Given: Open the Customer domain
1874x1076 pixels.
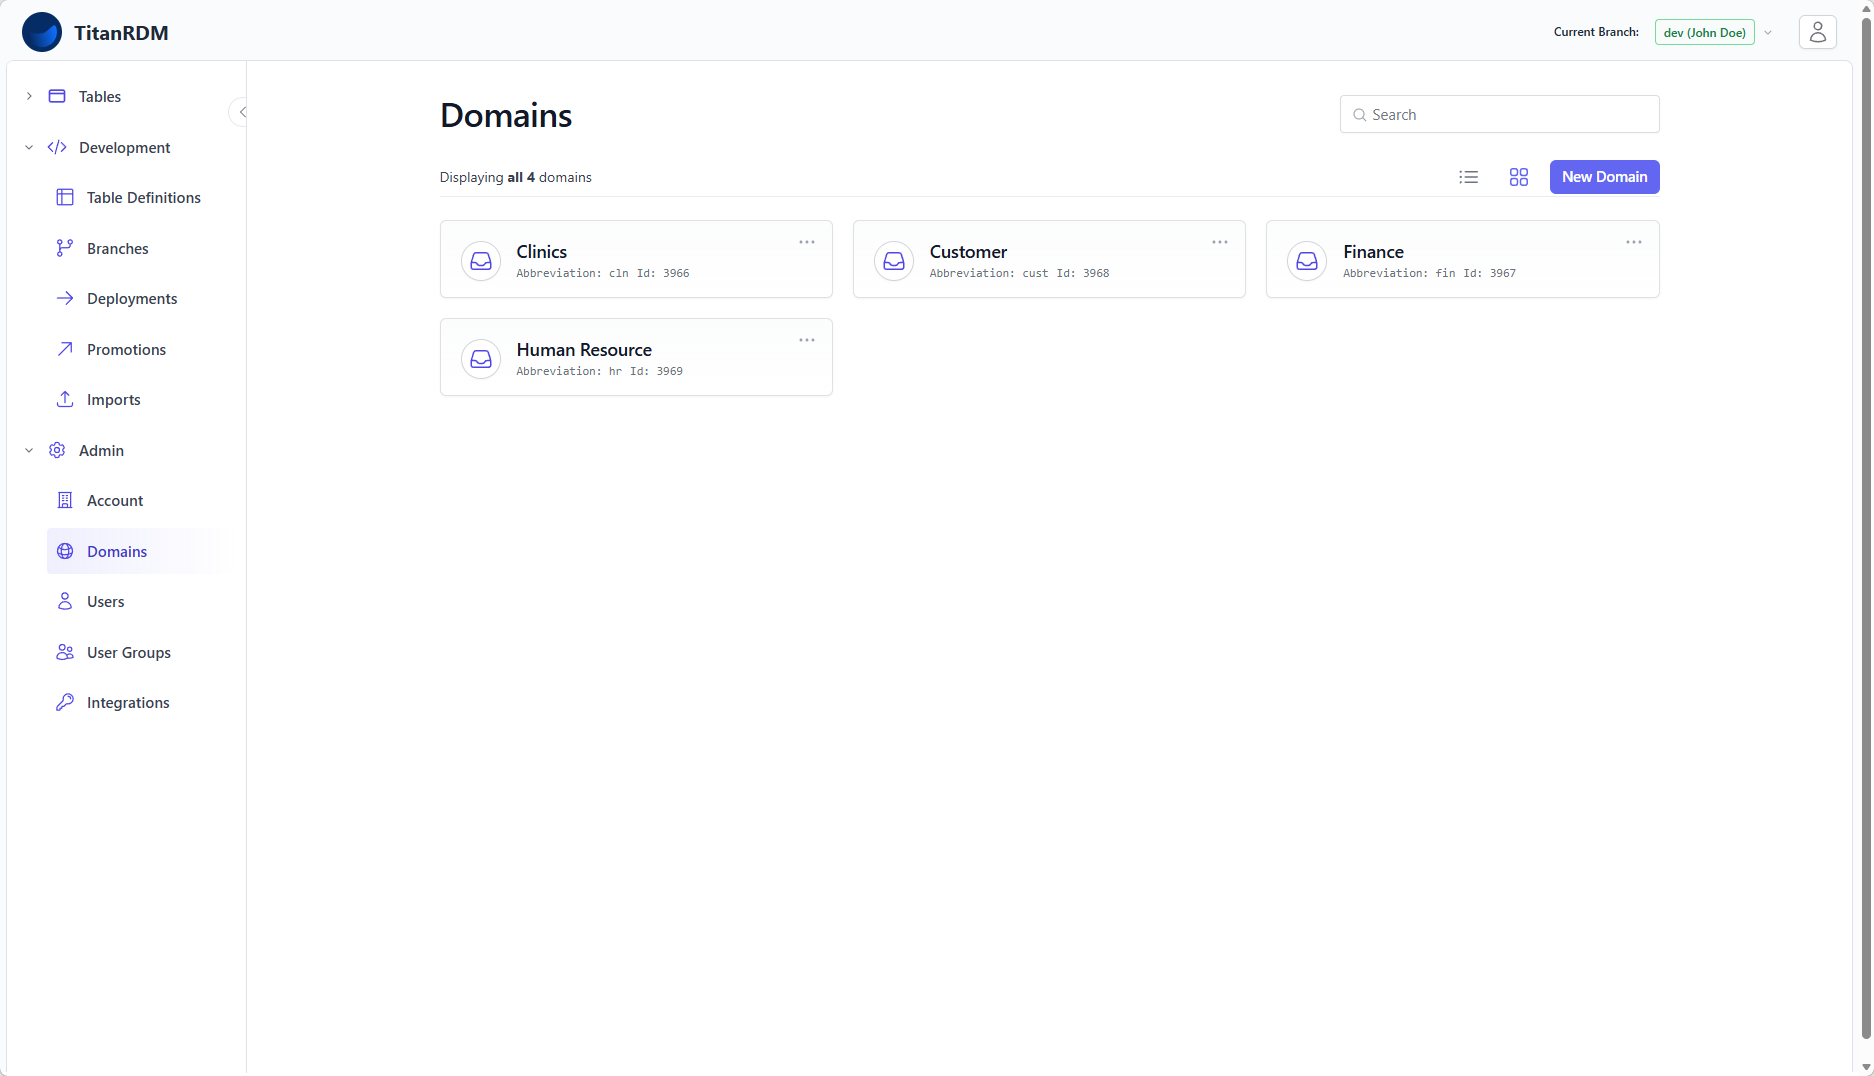Looking at the screenshot, I should pos(1049,259).
